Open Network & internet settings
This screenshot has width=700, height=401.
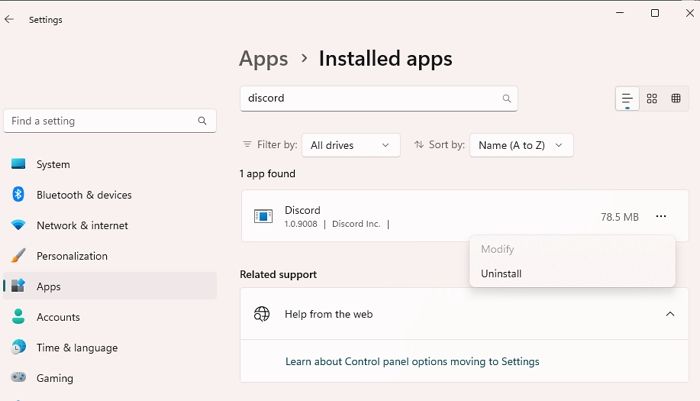82,225
